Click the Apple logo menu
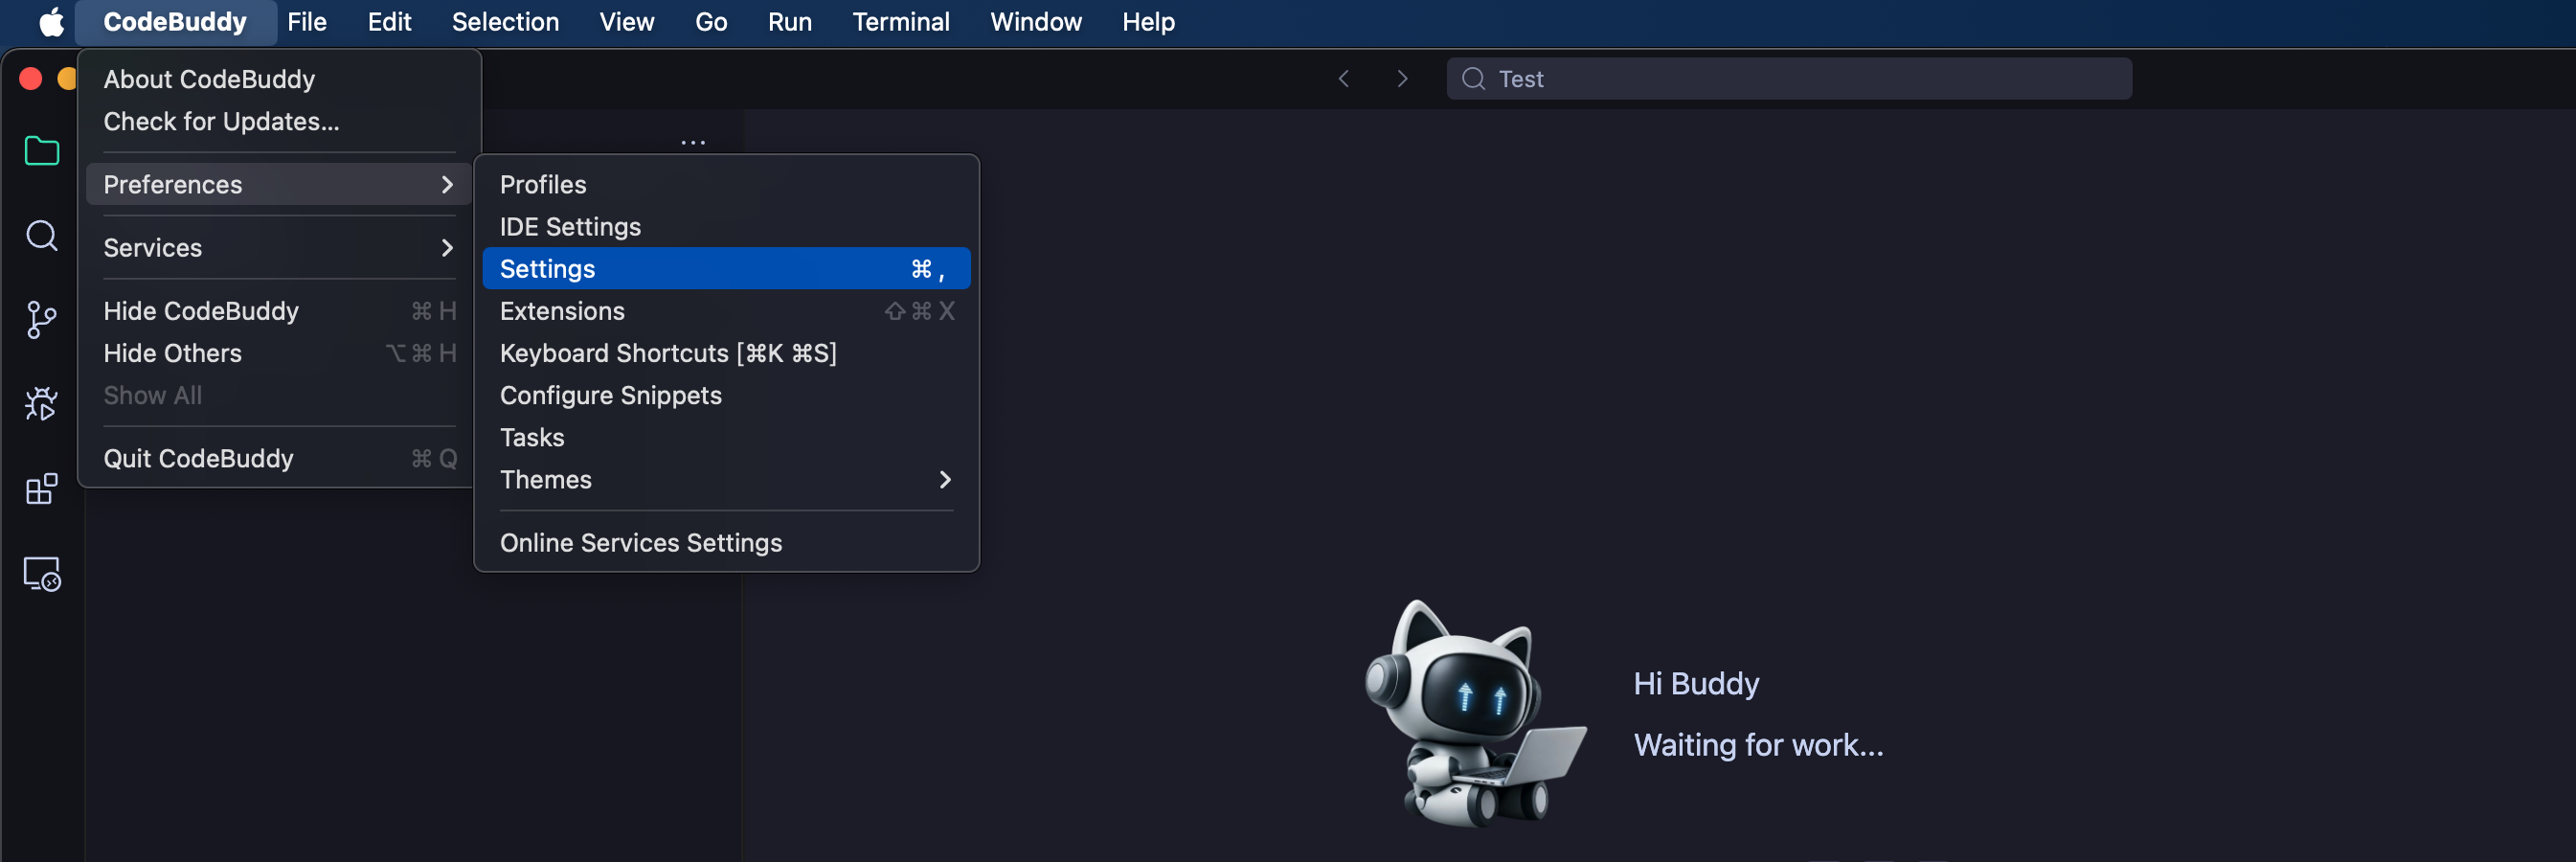This screenshot has width=2576, height=862. (51, 22)
